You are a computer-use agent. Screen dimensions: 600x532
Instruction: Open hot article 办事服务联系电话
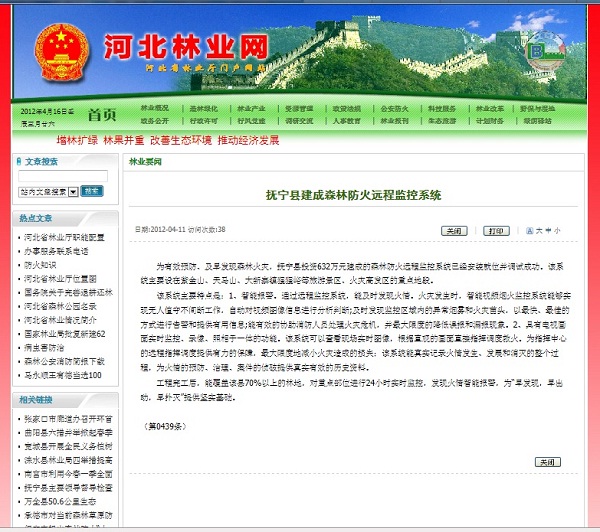[56, 251]
